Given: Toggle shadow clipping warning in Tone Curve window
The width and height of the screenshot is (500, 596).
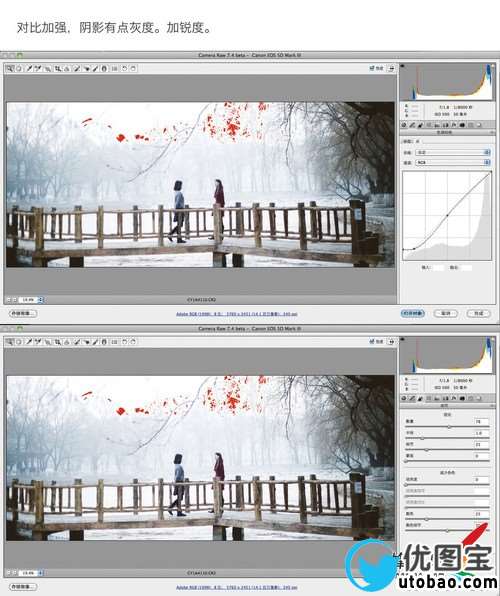Looking at the screenshot, I should pos(403,66).
